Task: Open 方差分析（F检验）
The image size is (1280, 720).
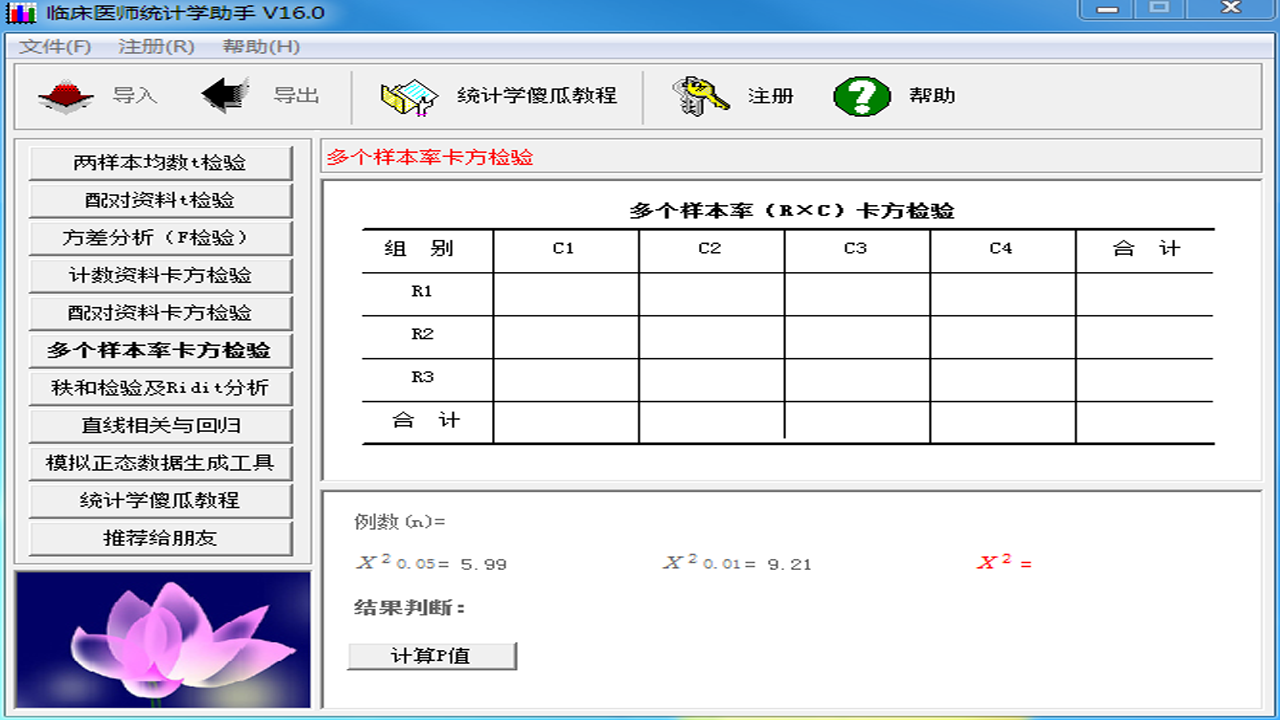Action: click(160, 238)
